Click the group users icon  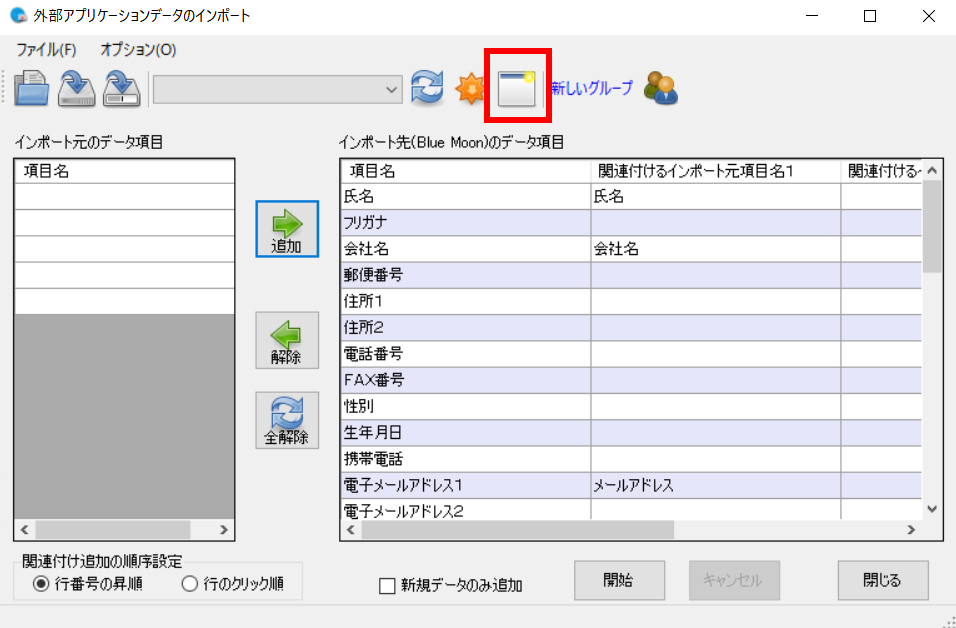point(660,88)
